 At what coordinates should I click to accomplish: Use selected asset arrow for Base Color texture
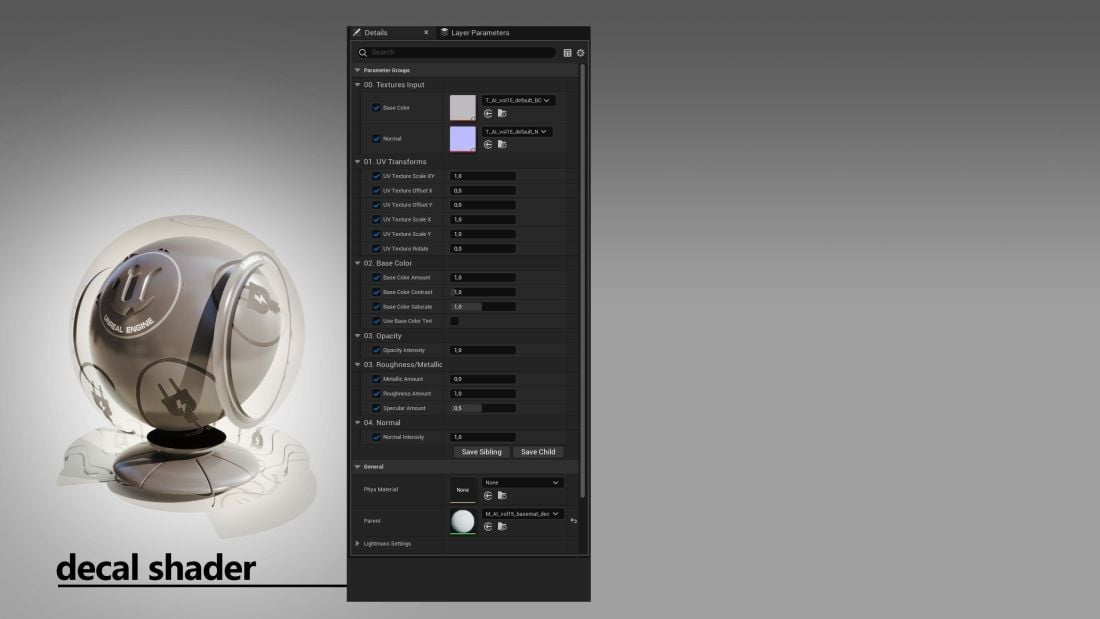point(488,113)
